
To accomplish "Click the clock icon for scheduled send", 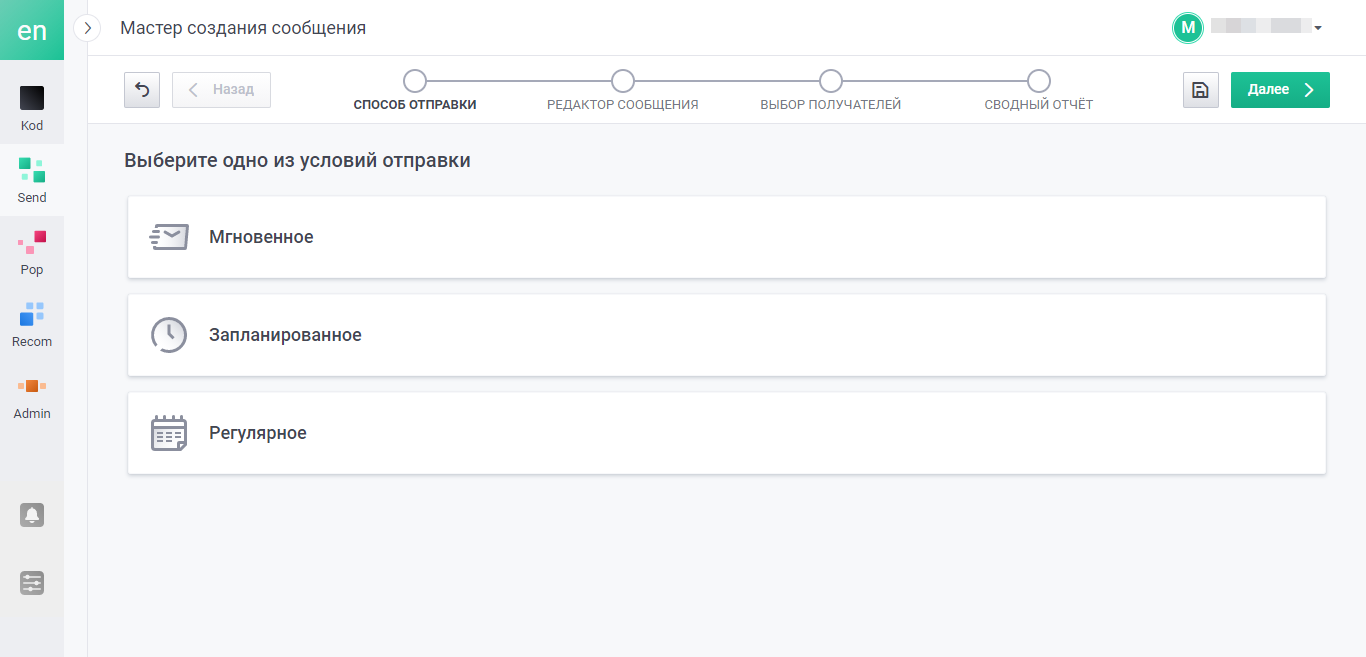I will [169, 335].
